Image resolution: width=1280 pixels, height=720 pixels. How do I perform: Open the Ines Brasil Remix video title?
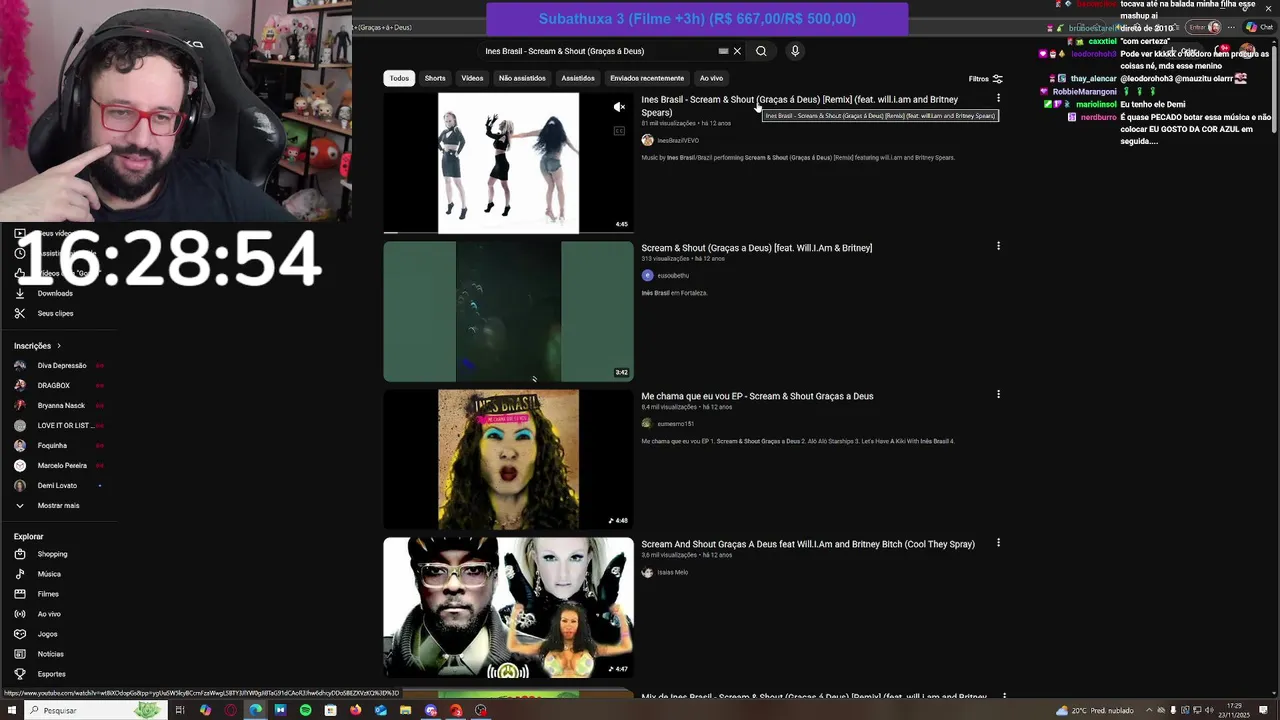tap(799, 105)
